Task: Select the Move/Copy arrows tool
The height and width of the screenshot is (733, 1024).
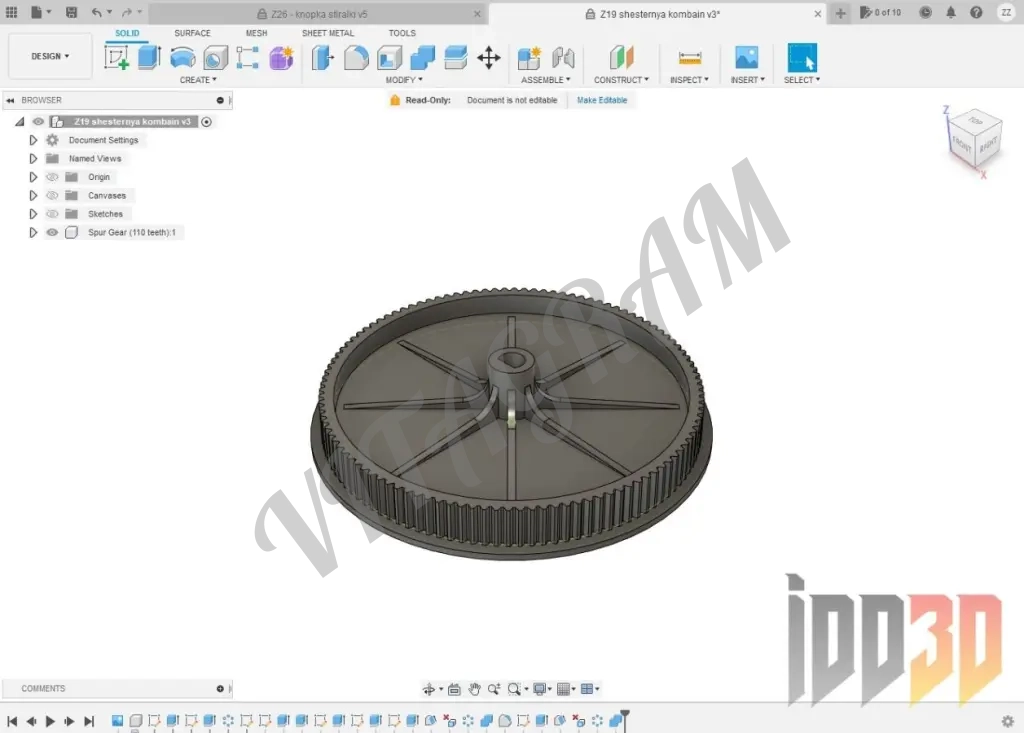Action: click(x=488, y=58)
